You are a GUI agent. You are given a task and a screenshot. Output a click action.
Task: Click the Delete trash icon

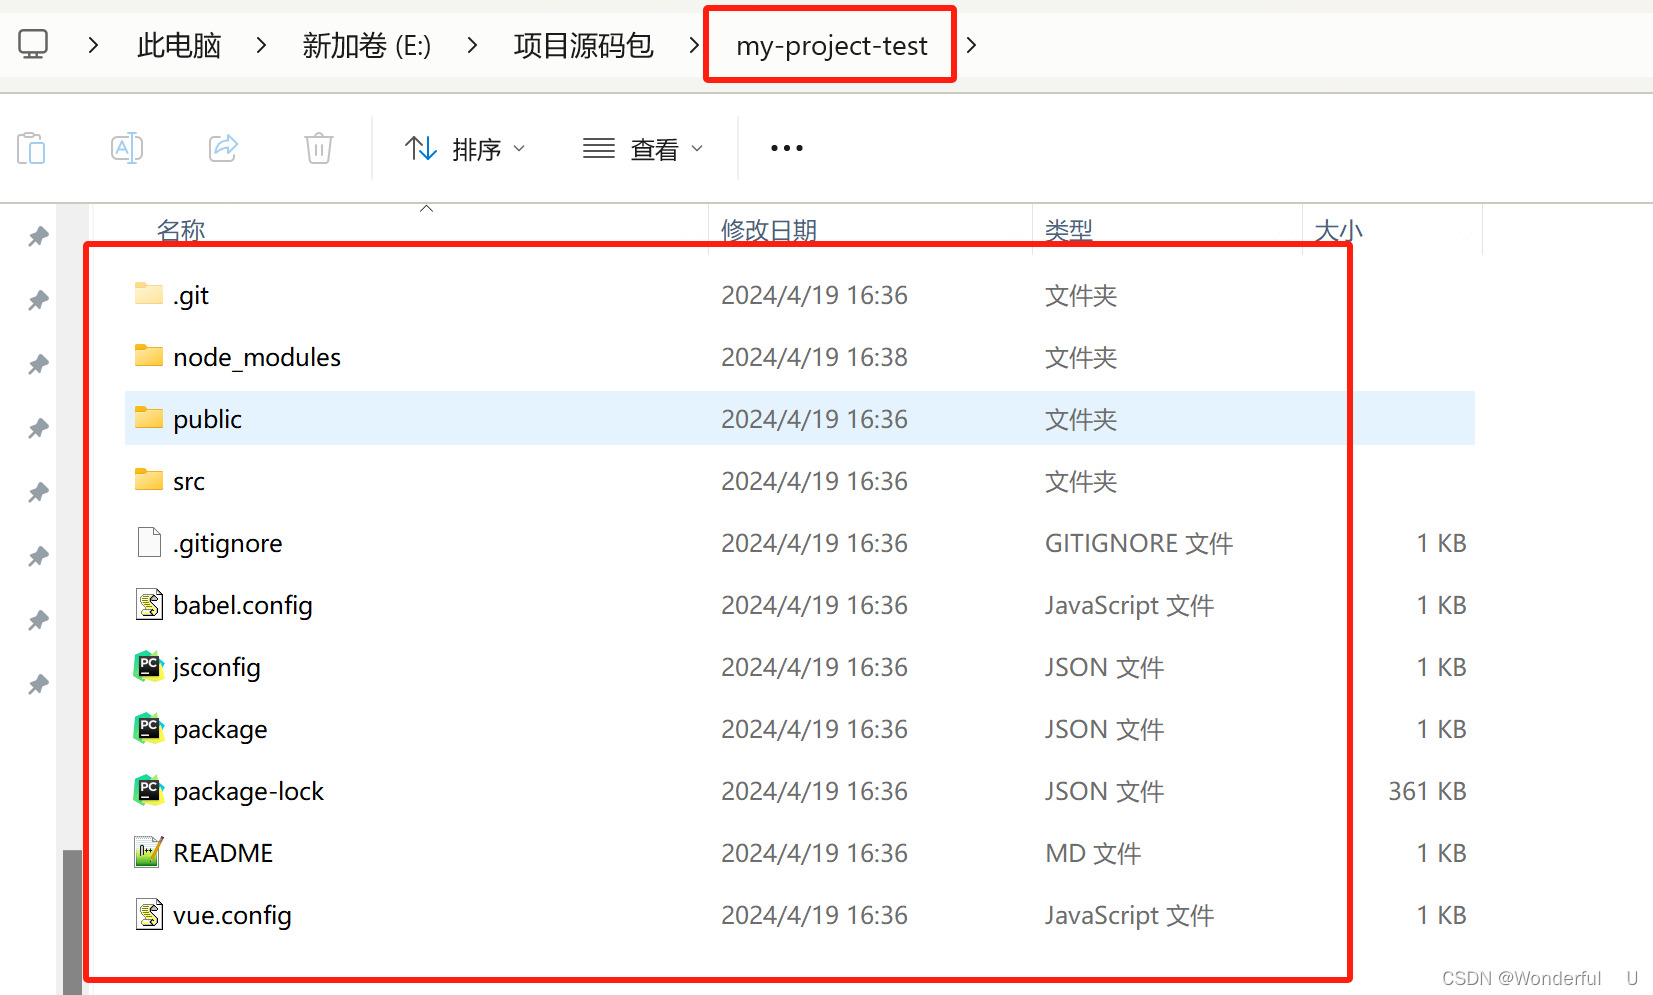(x=319, y=148)
